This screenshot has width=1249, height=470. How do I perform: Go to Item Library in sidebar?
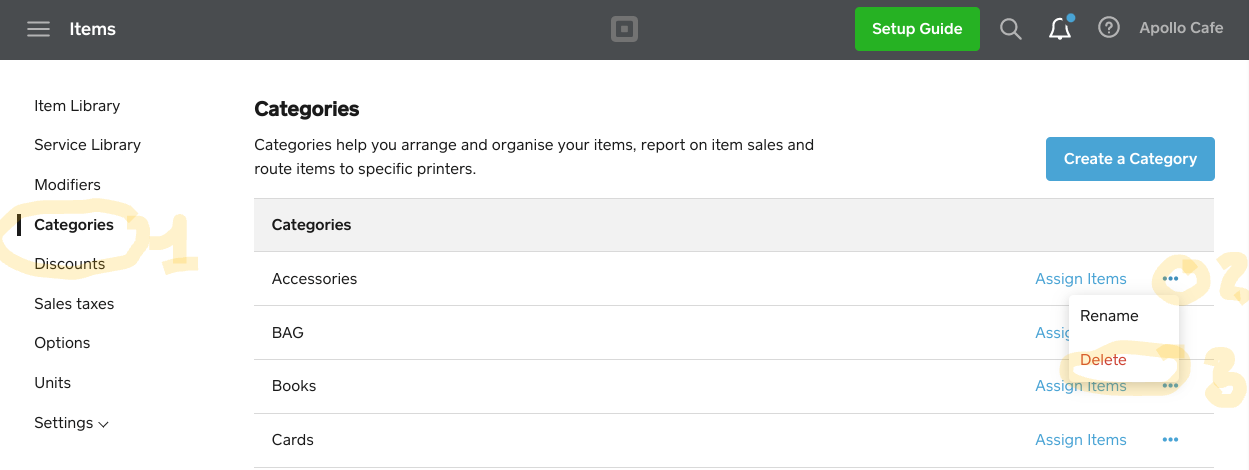77,106
